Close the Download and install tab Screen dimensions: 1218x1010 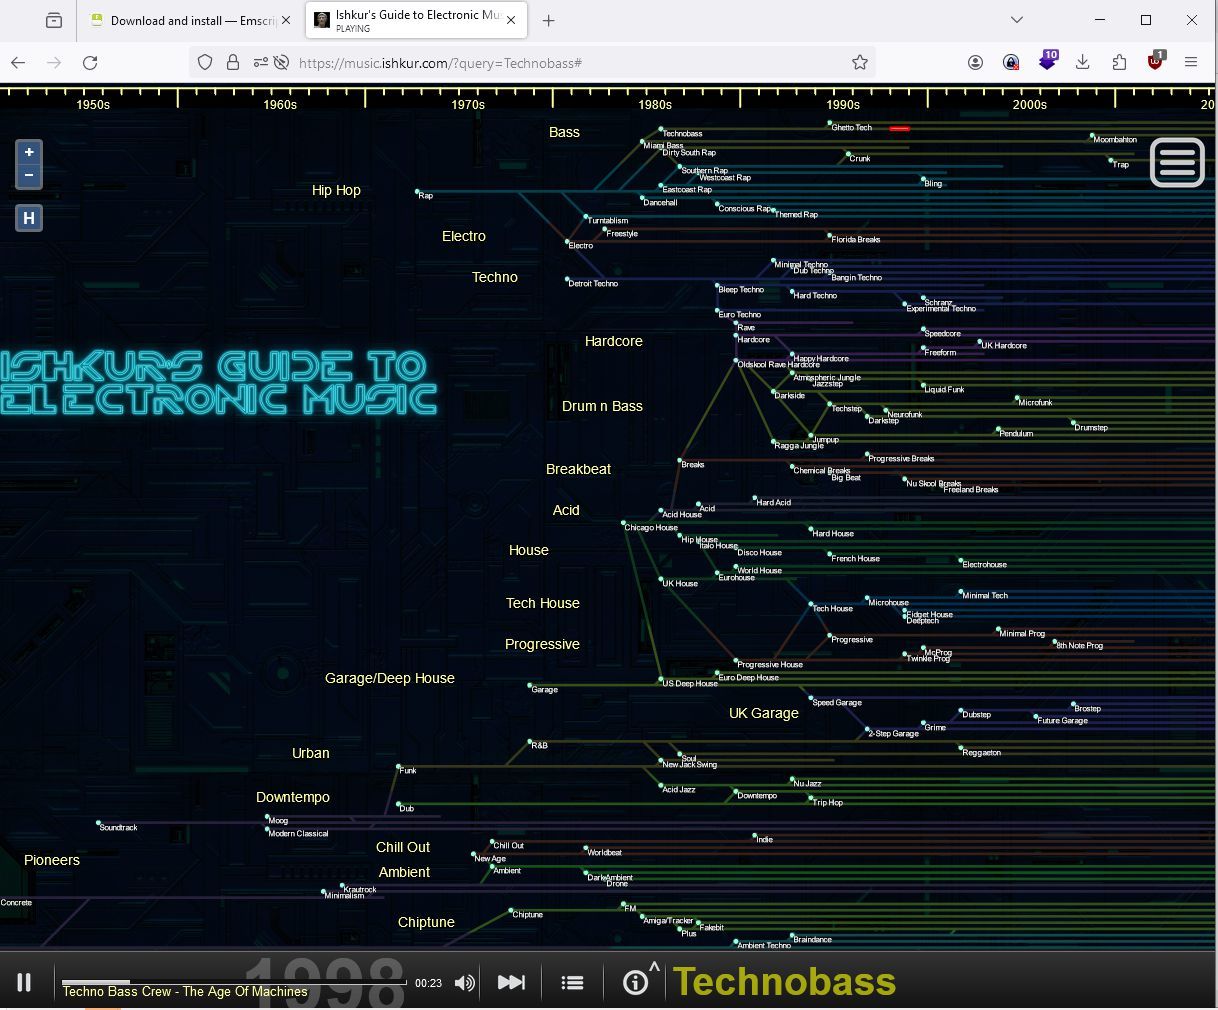pos(286,20)
